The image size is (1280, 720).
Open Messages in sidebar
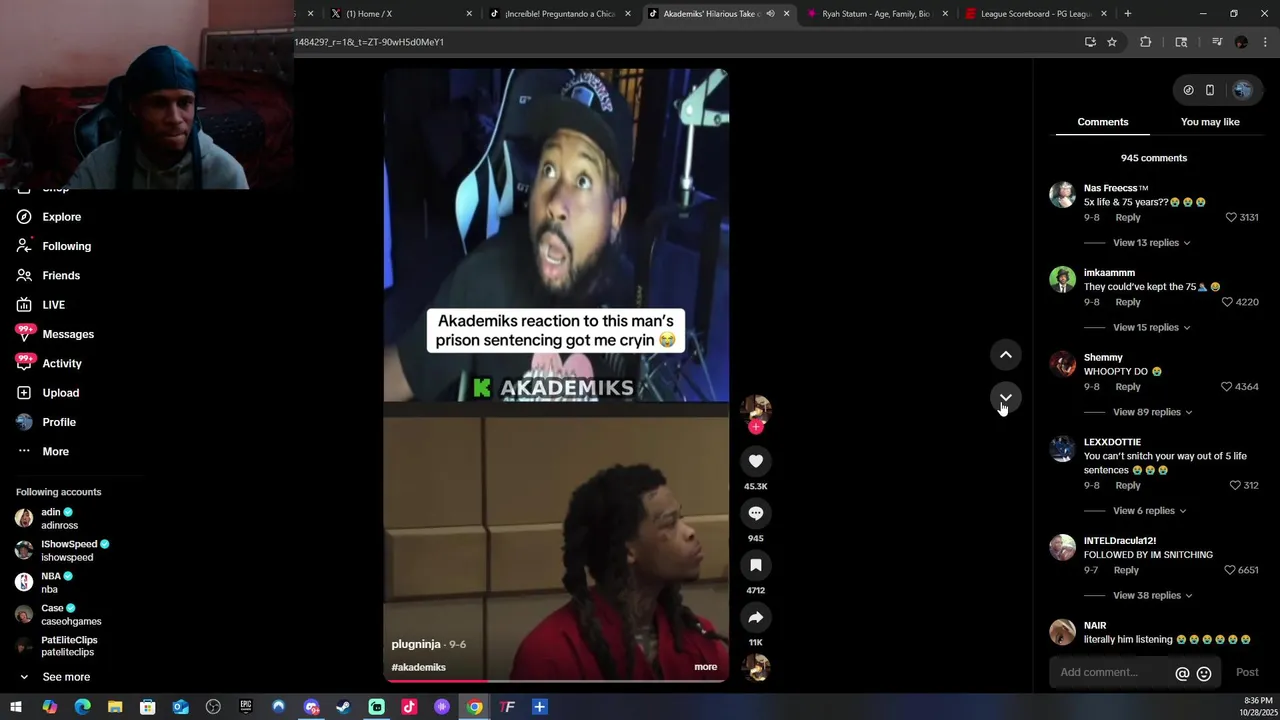[x=55, y=334]
